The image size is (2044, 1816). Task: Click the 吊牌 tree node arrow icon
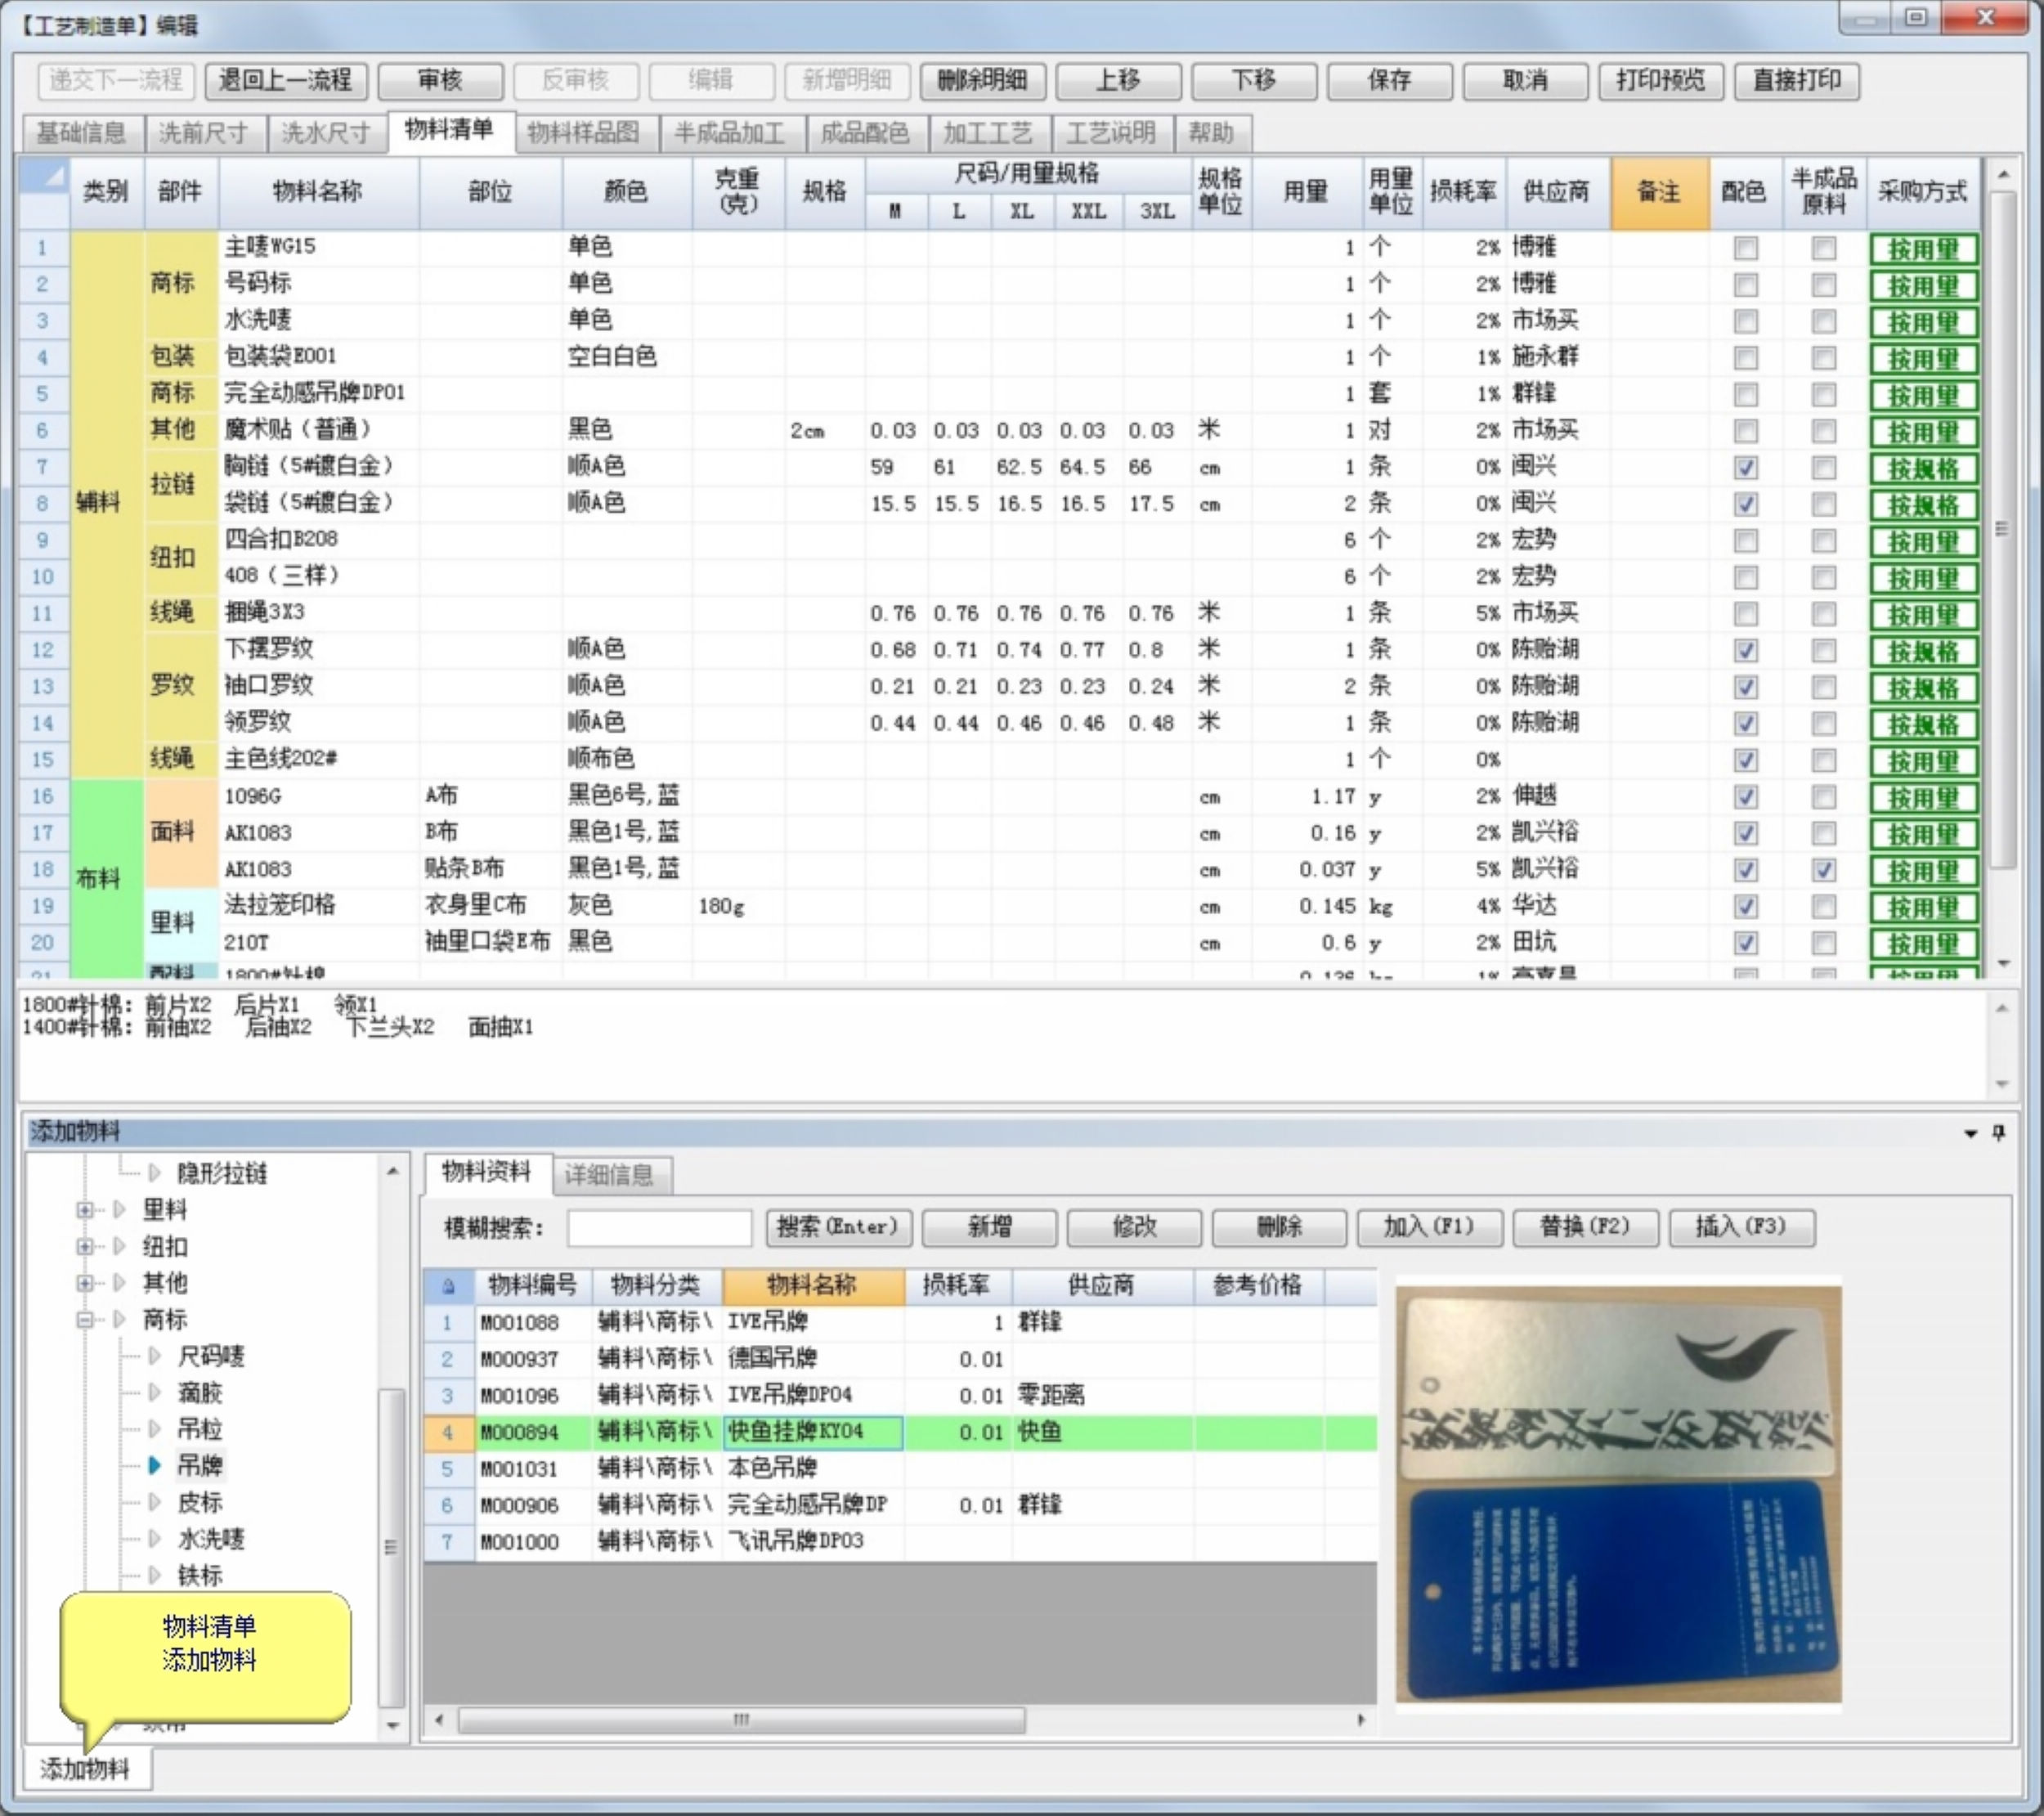(155, 1465)
